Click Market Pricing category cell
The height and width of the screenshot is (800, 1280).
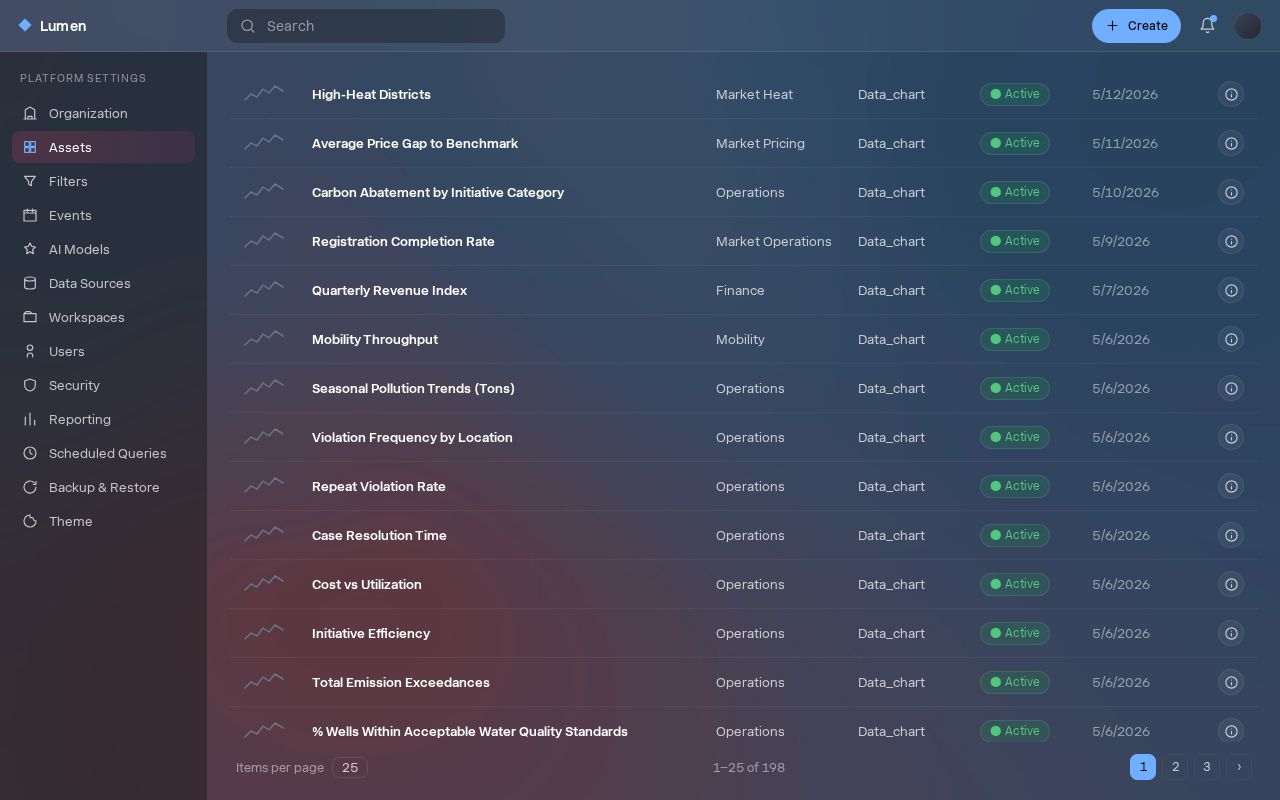point(760,143)
